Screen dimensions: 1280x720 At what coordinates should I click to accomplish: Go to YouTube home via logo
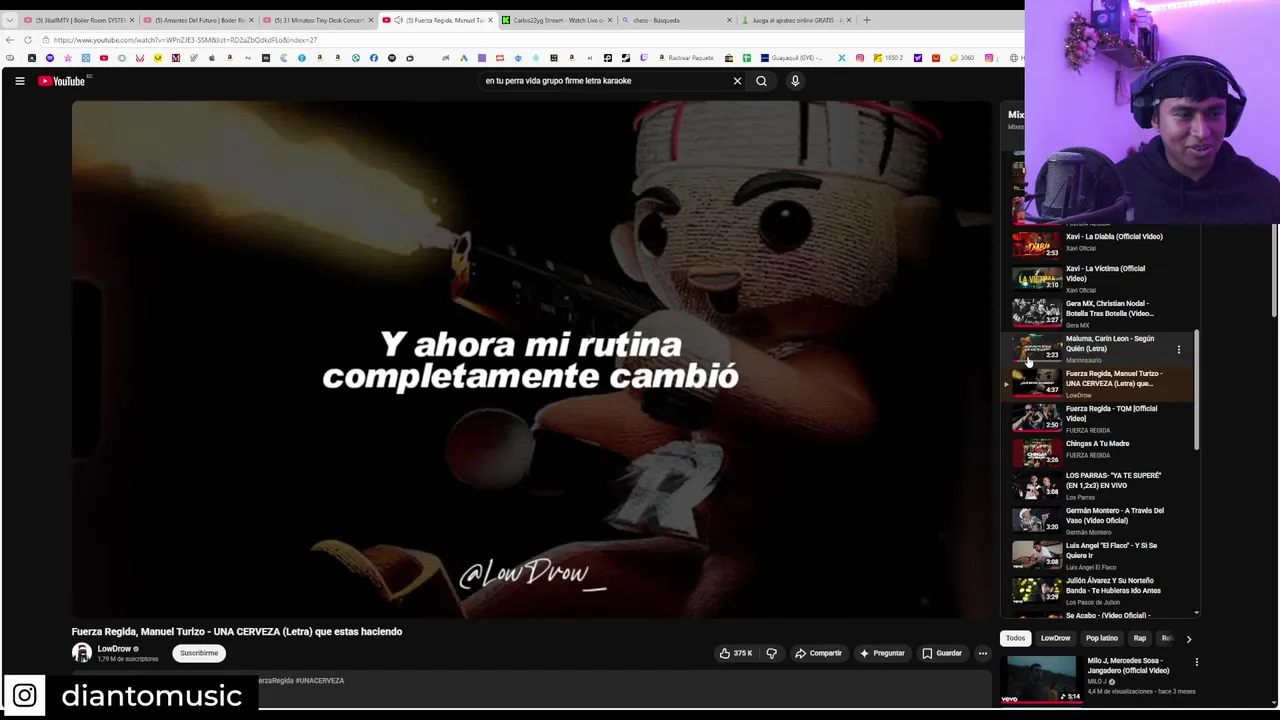pos(62,81)
